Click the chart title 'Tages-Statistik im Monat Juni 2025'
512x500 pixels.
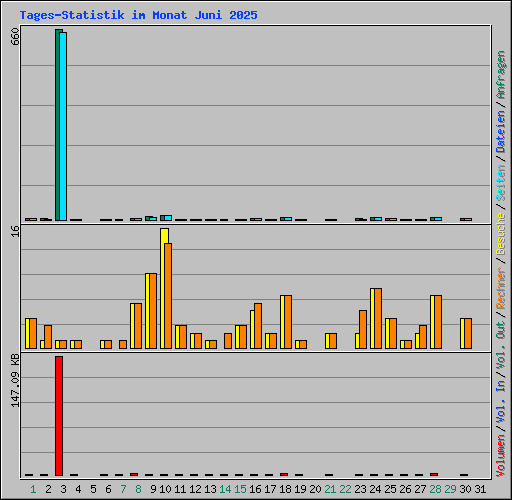138,15
